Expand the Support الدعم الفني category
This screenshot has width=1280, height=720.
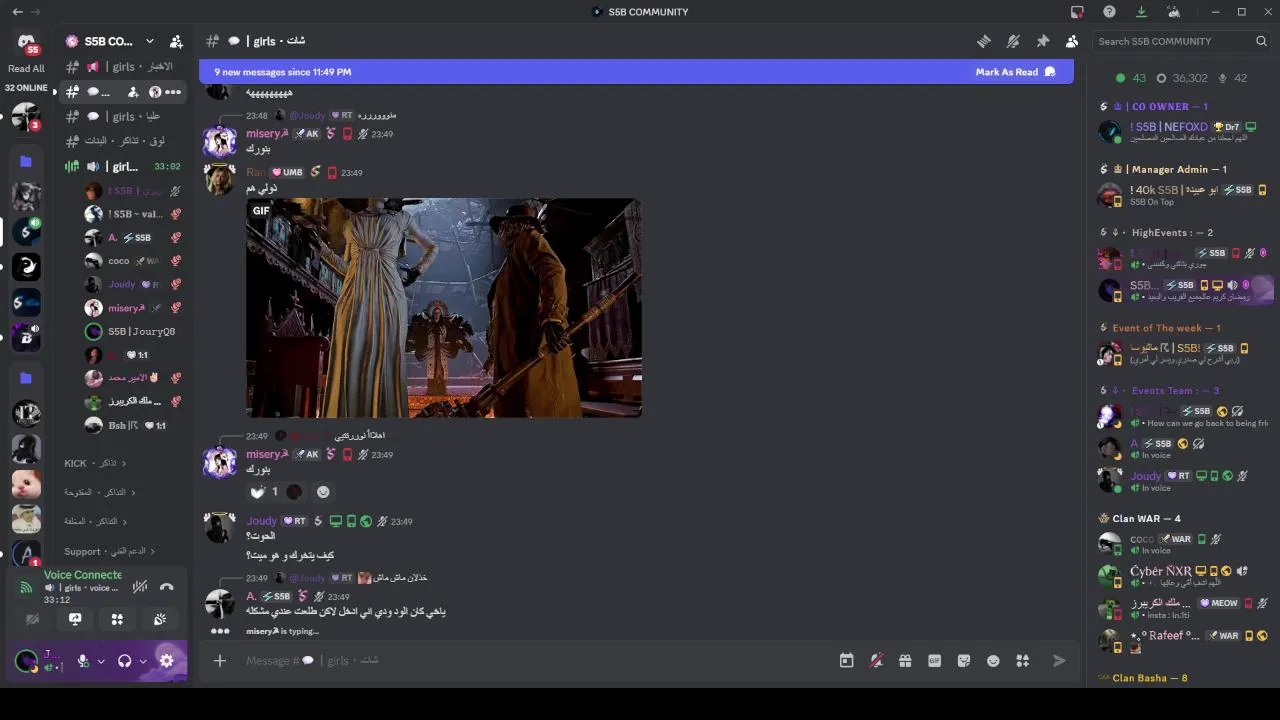click(x=110, y=551)
